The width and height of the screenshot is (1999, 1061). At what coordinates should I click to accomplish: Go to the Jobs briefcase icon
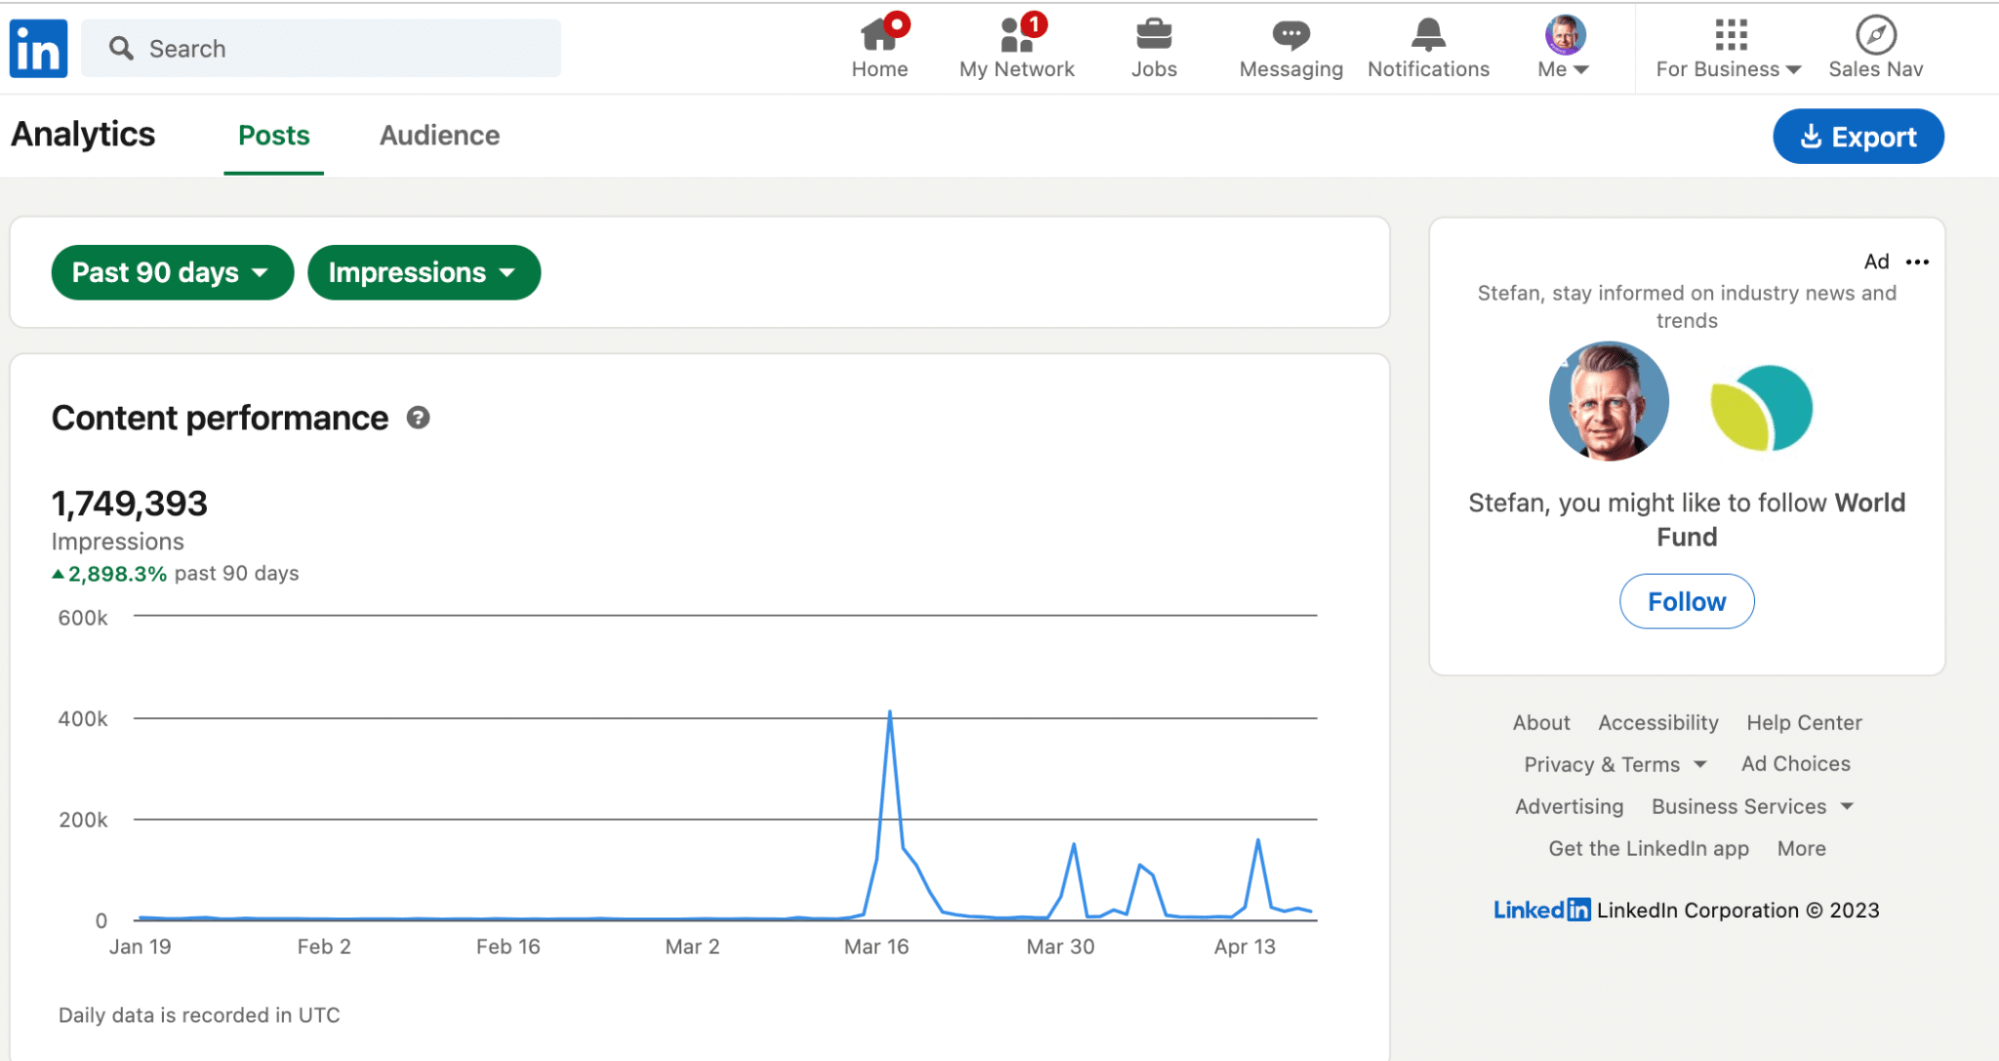tap(1153, 35)
